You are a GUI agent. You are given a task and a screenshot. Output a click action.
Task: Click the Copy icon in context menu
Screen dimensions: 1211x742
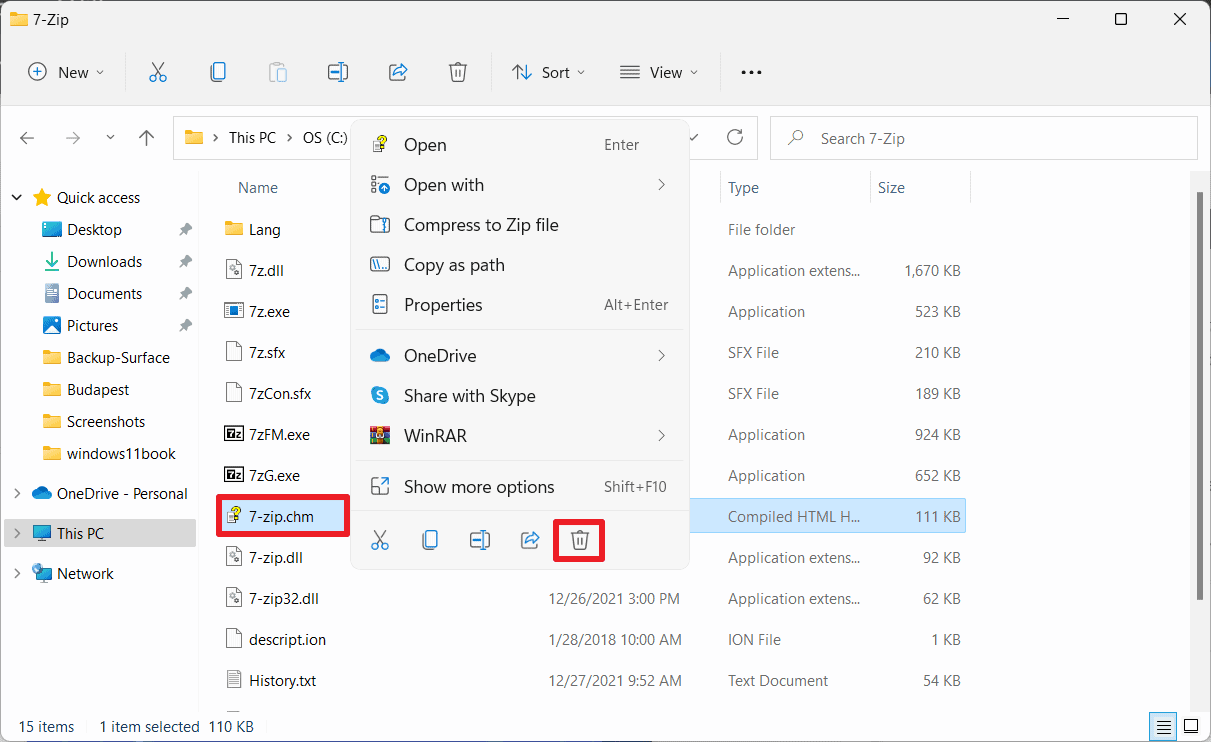click(x=430, y=541)
